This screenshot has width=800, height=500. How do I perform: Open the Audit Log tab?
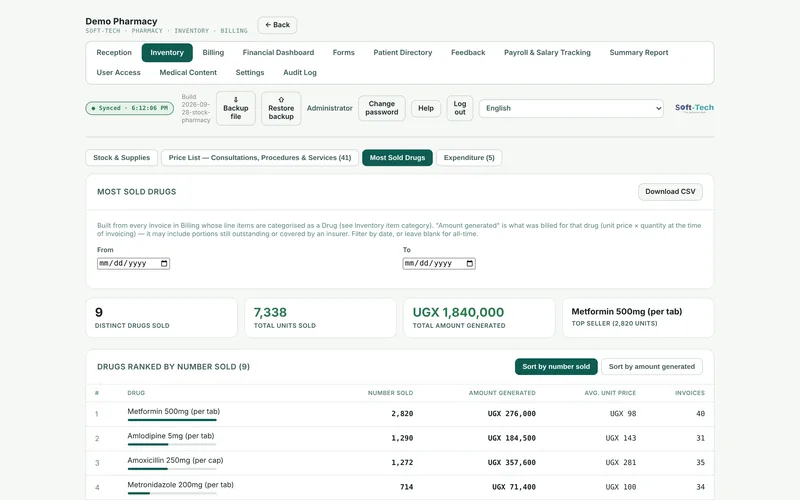[299, 72]
